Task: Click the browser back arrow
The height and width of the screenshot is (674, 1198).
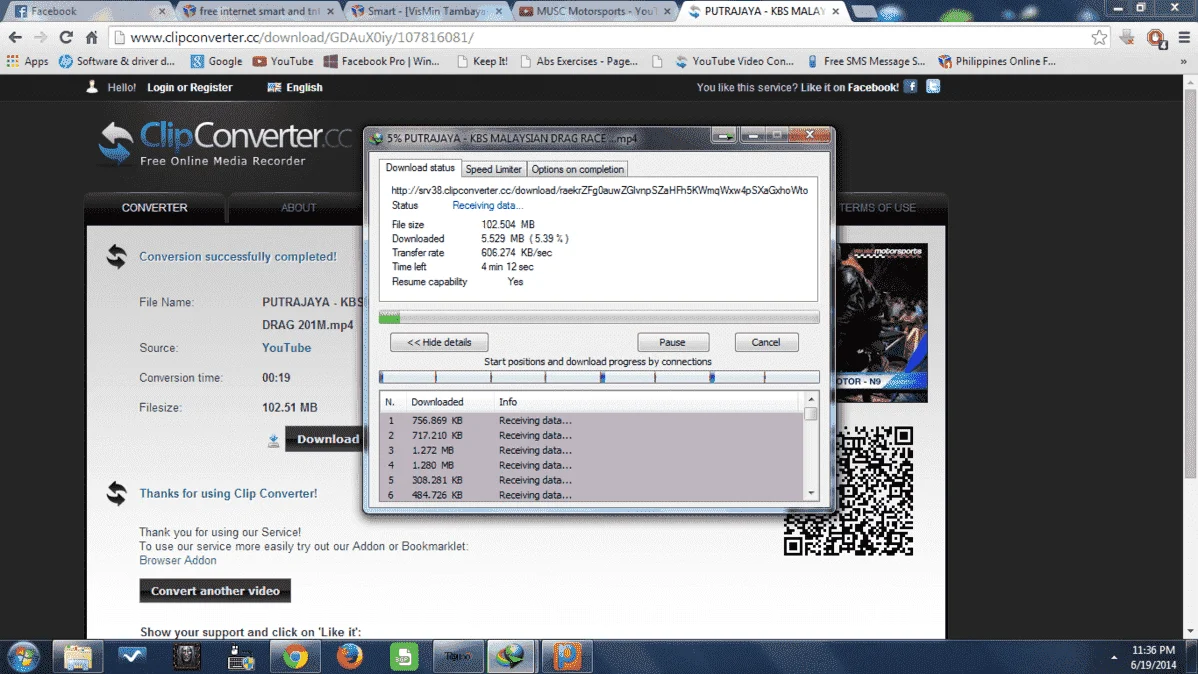Action: (x=15, y=37)
